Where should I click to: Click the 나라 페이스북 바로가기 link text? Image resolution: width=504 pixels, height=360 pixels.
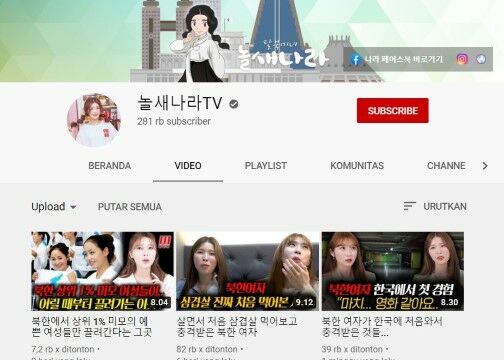pos(404,60)
